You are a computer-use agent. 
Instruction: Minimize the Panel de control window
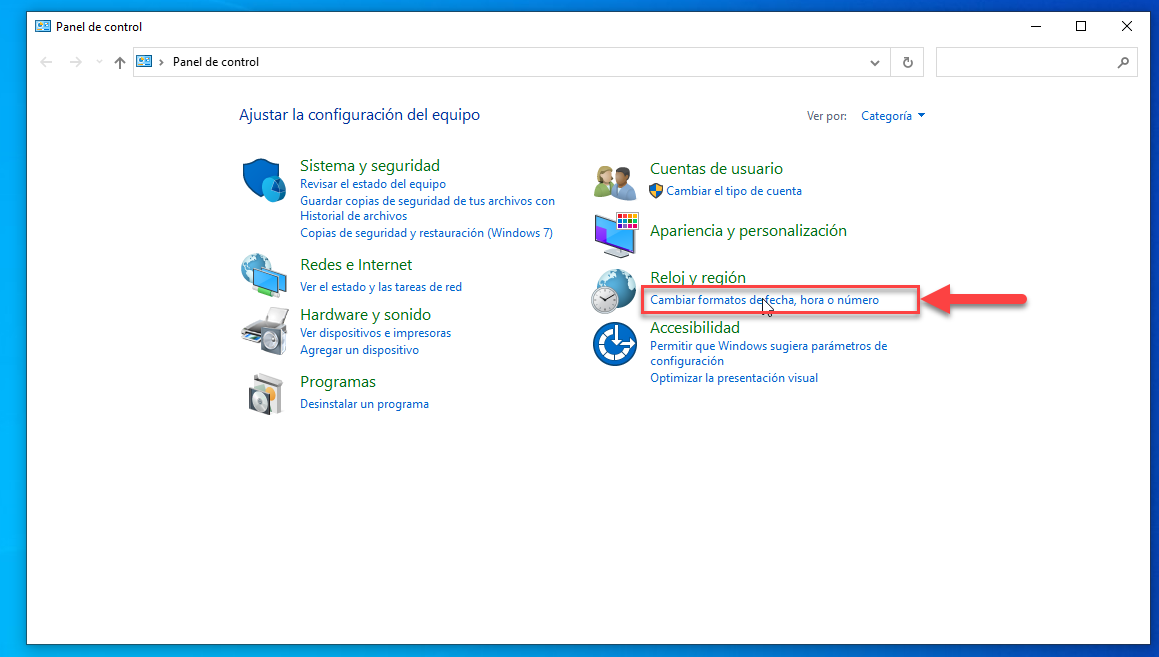pyautogui.click(x=1036, y=27)
